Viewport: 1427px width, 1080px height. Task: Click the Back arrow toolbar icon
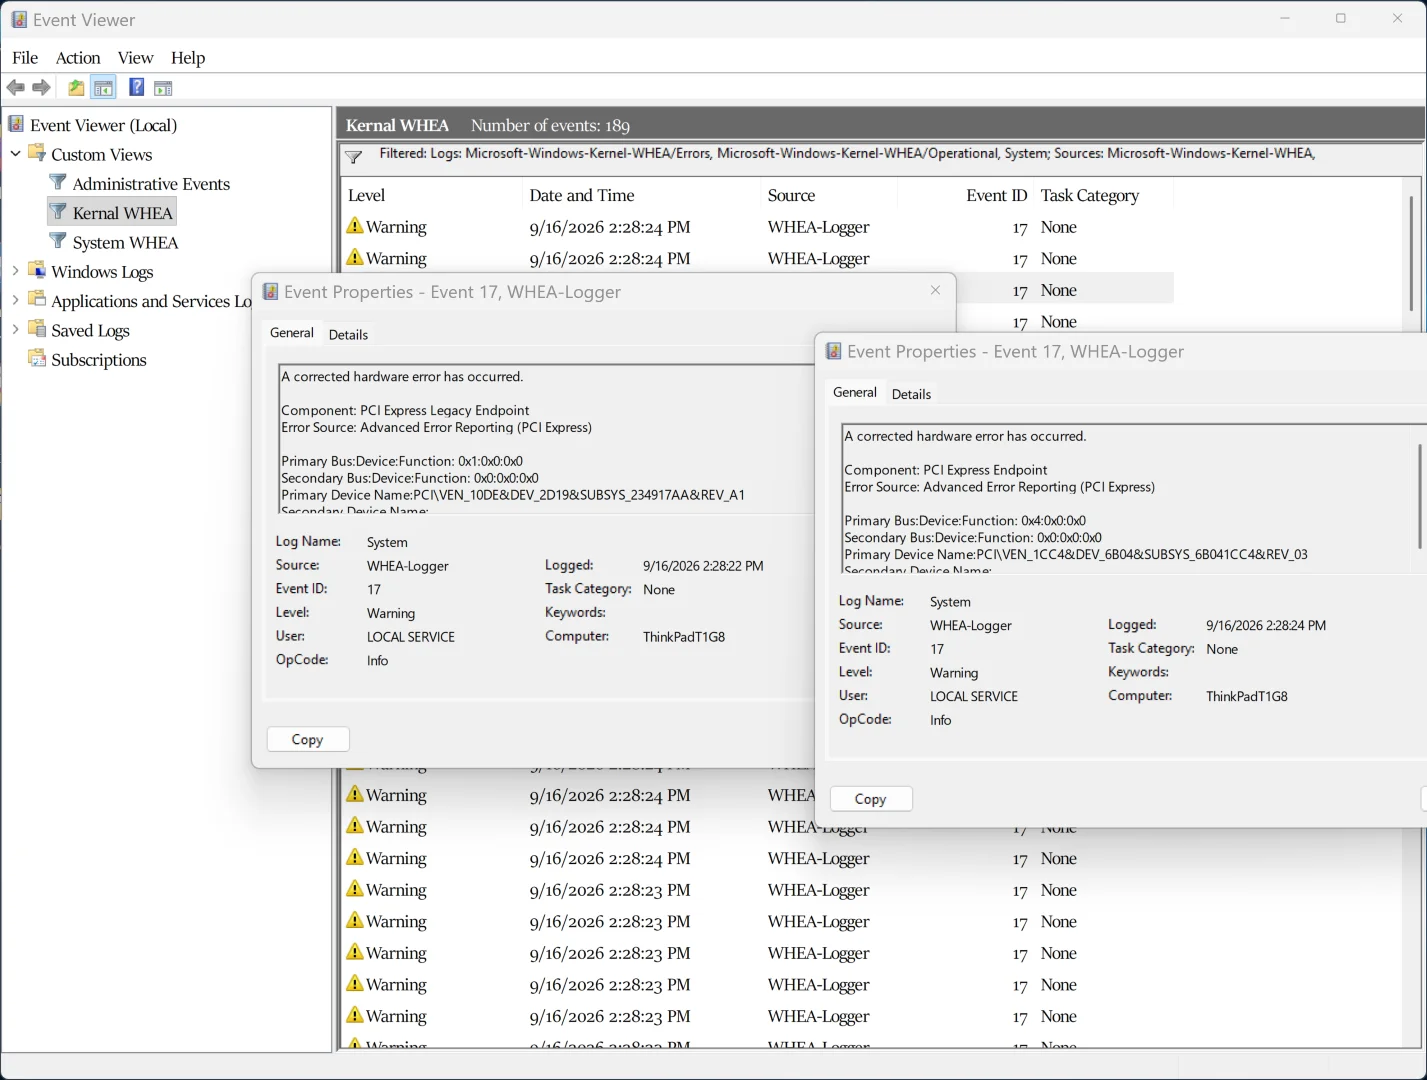tap(16, 88)
